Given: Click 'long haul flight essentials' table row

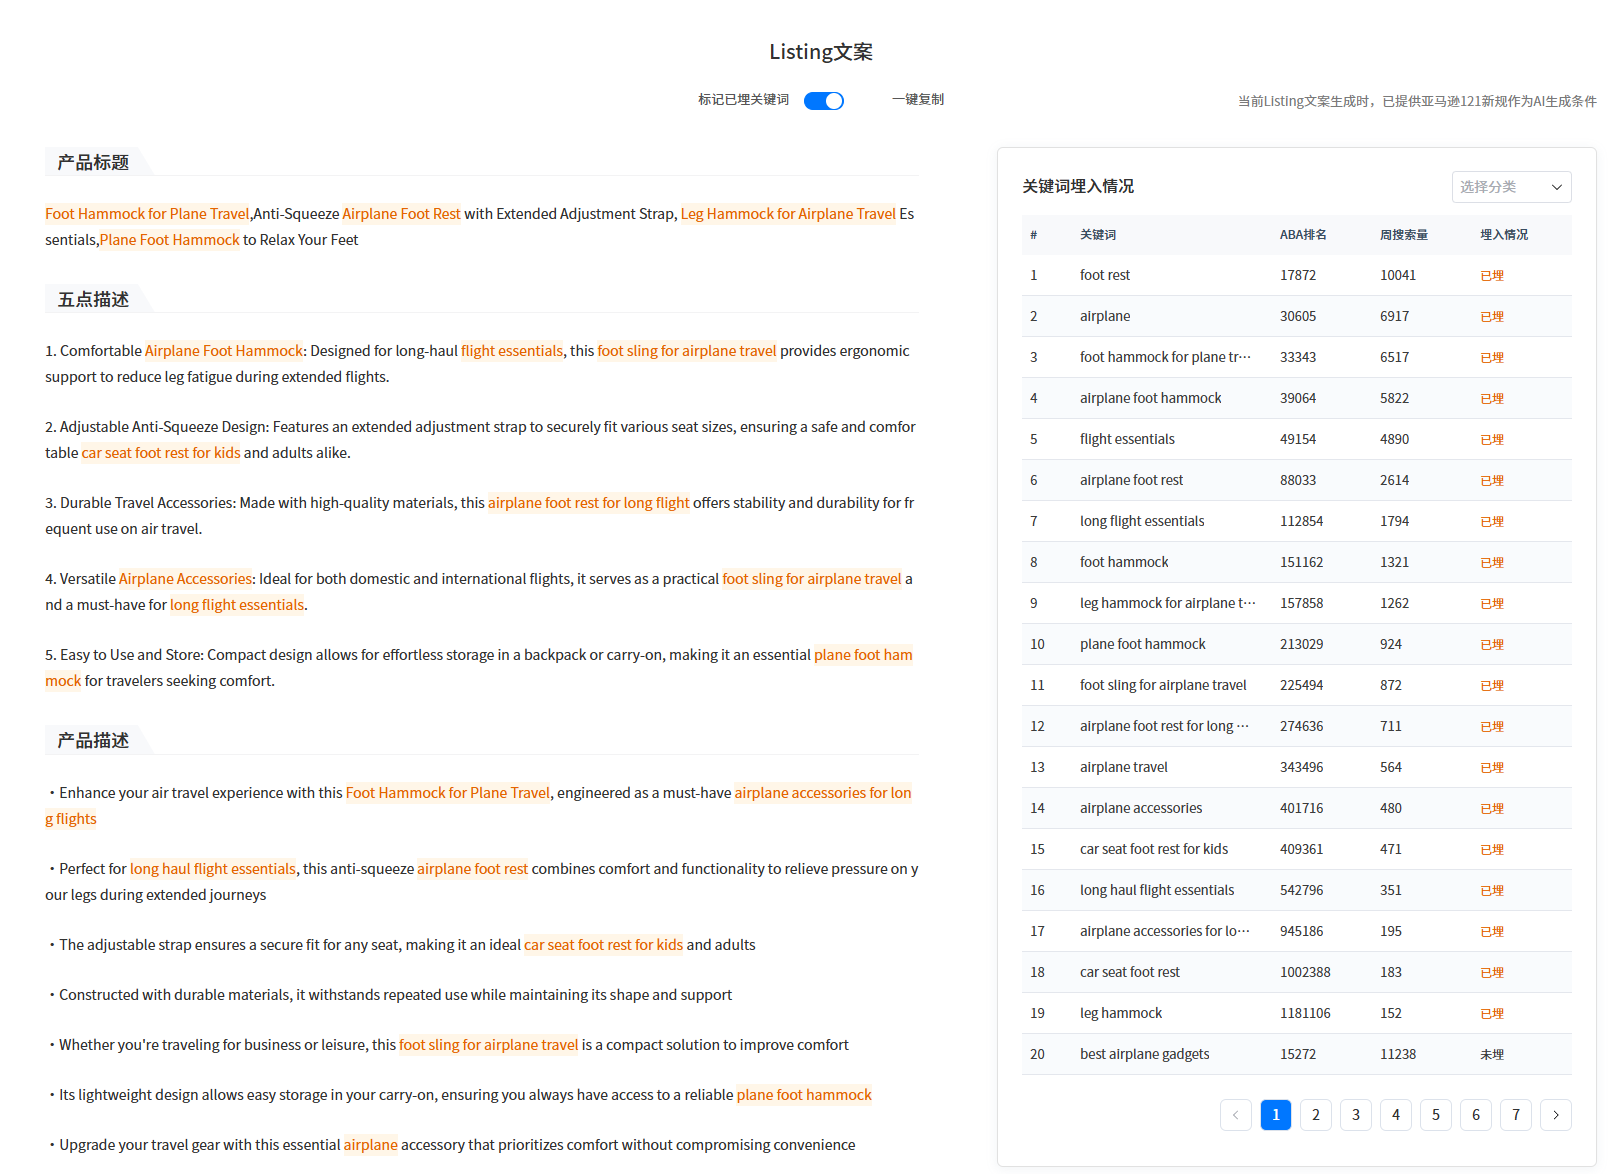Looking at the screenshot, I should [x=1297, y=890].
